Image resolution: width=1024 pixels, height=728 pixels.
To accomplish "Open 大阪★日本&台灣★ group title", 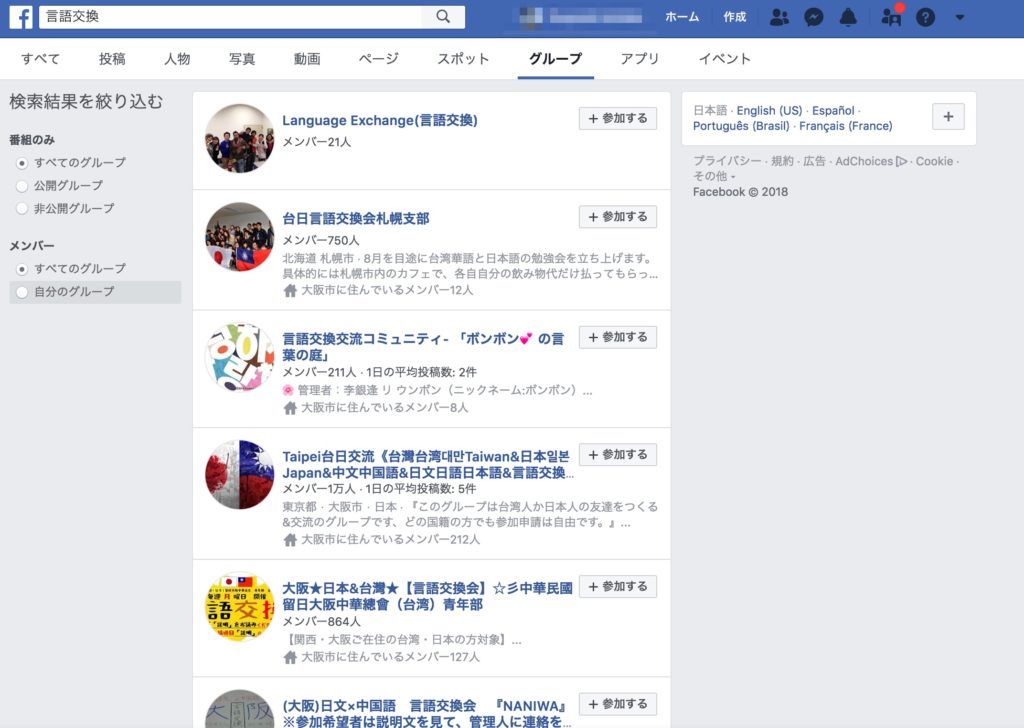I will (x=428, y=596).
